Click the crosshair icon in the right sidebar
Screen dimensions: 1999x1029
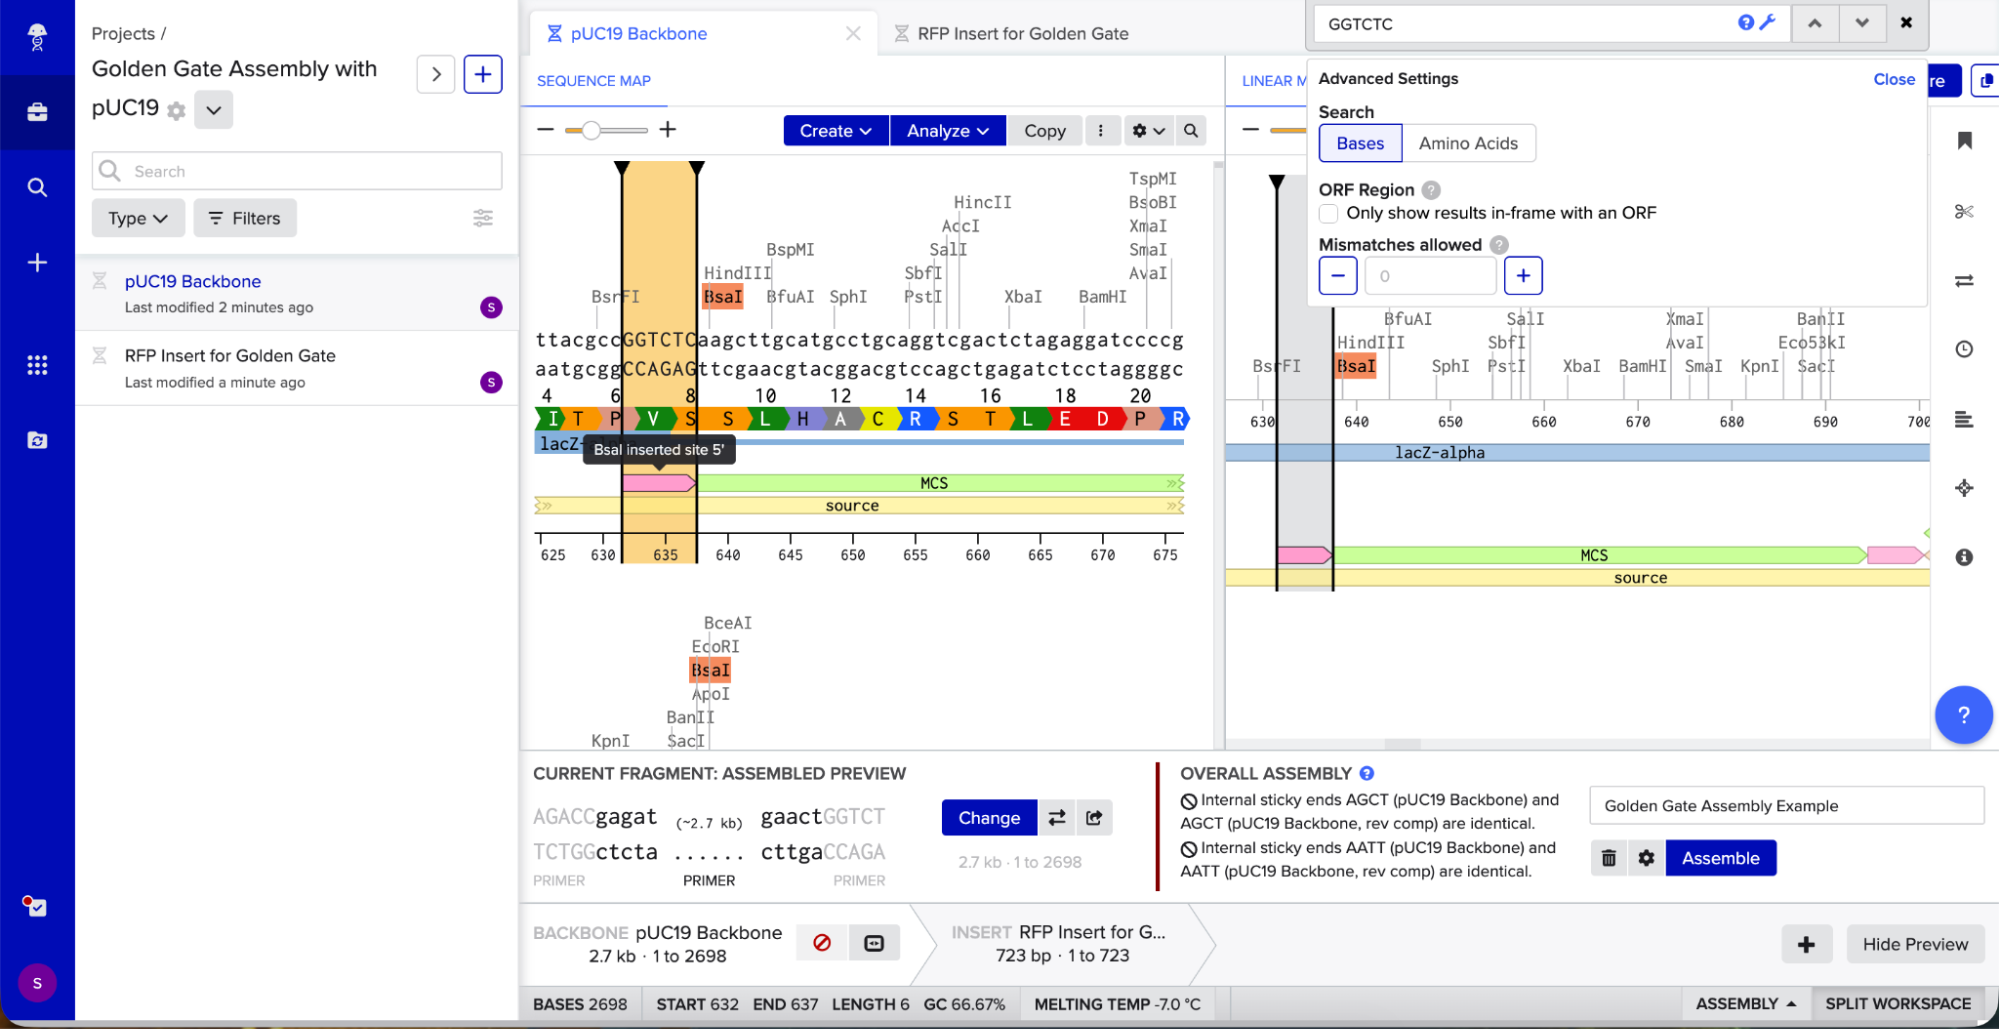(1964, 488)
